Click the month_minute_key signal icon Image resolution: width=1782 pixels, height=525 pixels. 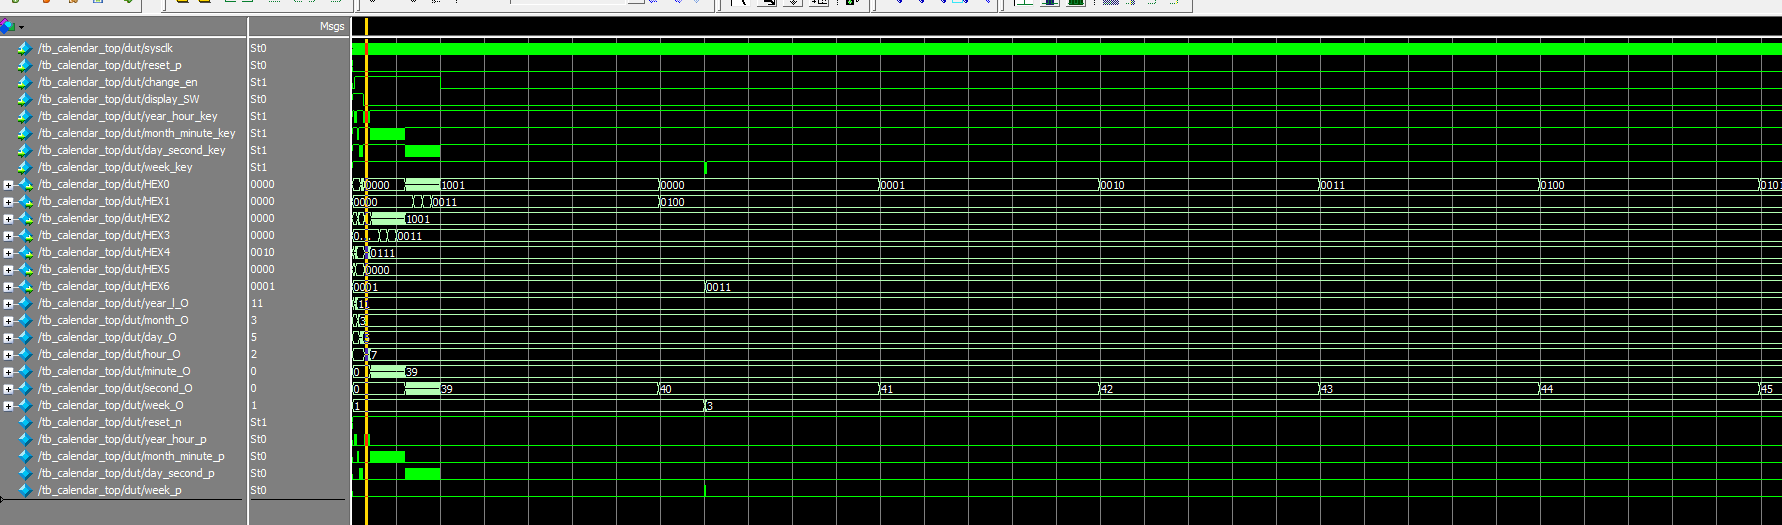(x=25, y=133)
